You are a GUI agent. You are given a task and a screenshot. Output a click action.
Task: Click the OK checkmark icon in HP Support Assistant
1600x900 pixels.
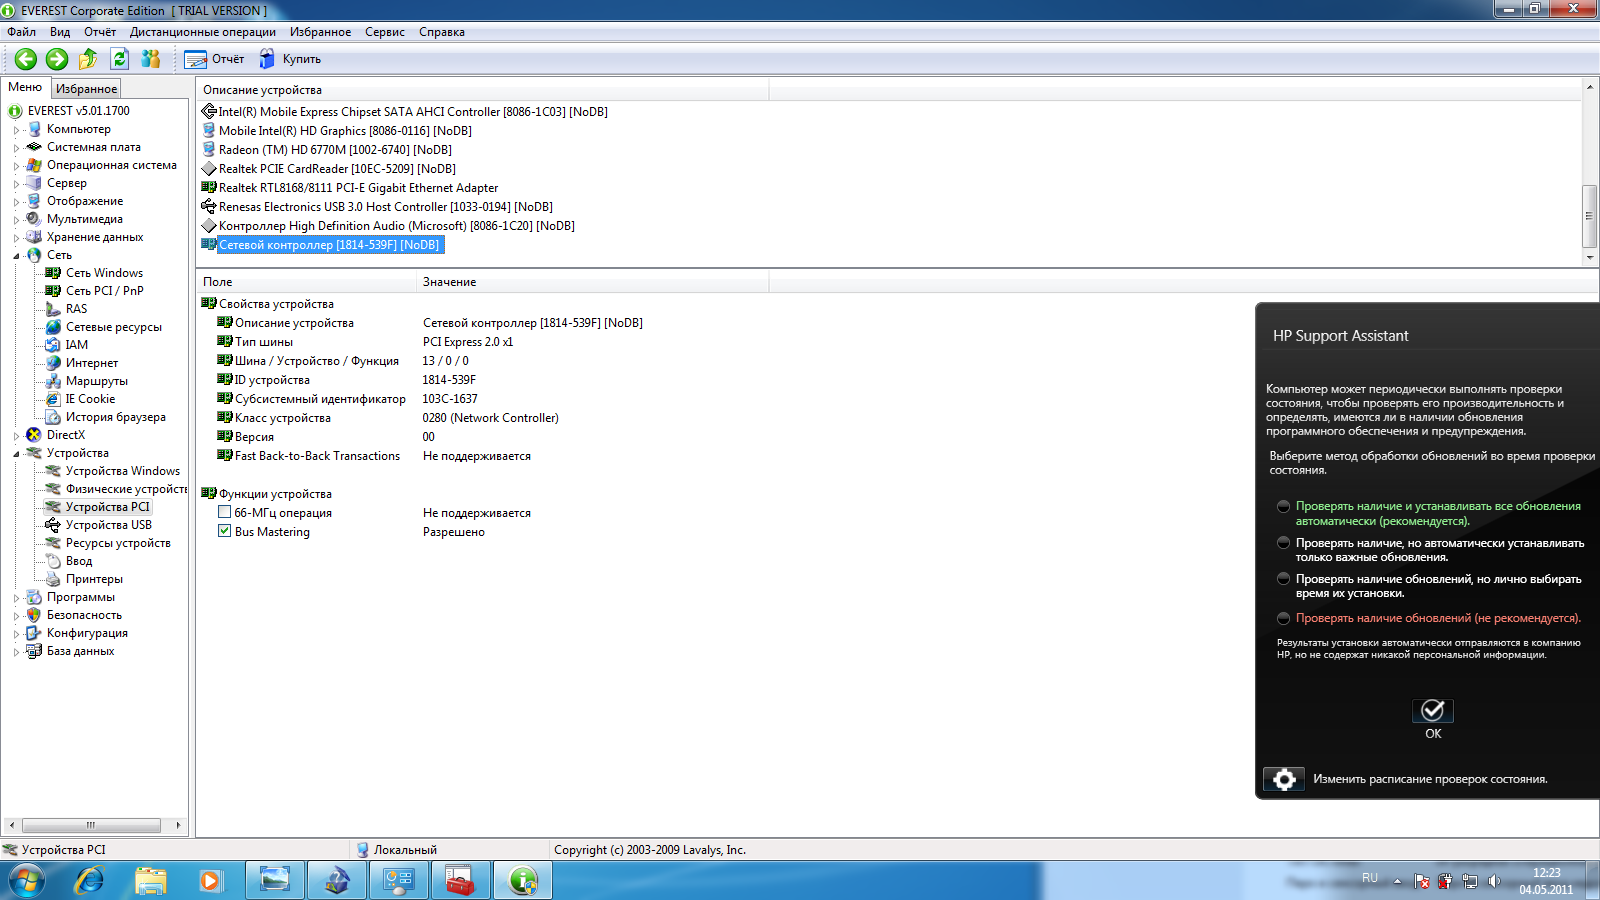pos(1433,710)
